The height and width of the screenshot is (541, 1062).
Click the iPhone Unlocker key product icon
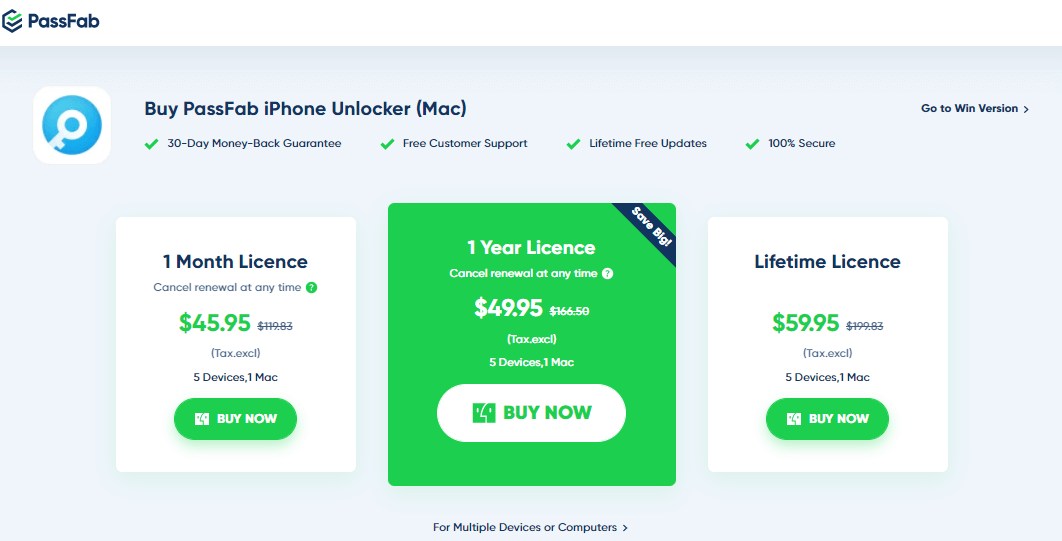(x=72, y=125)
